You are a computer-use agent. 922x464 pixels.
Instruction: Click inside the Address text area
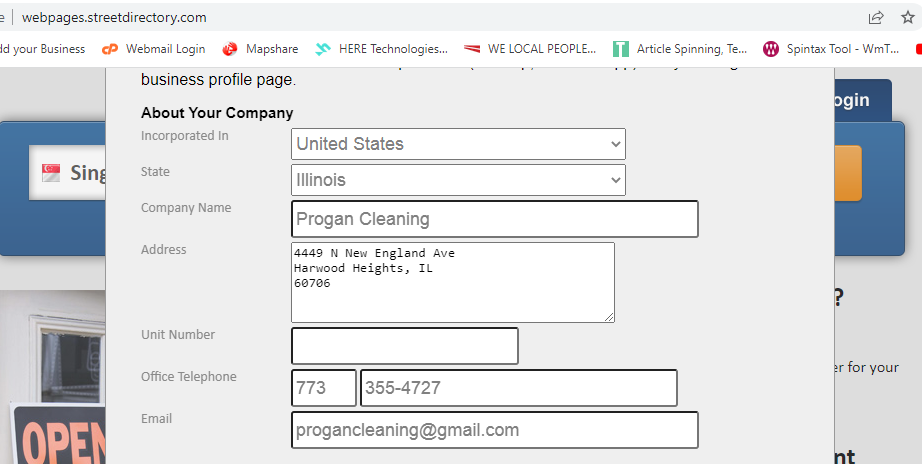[452, 282]
